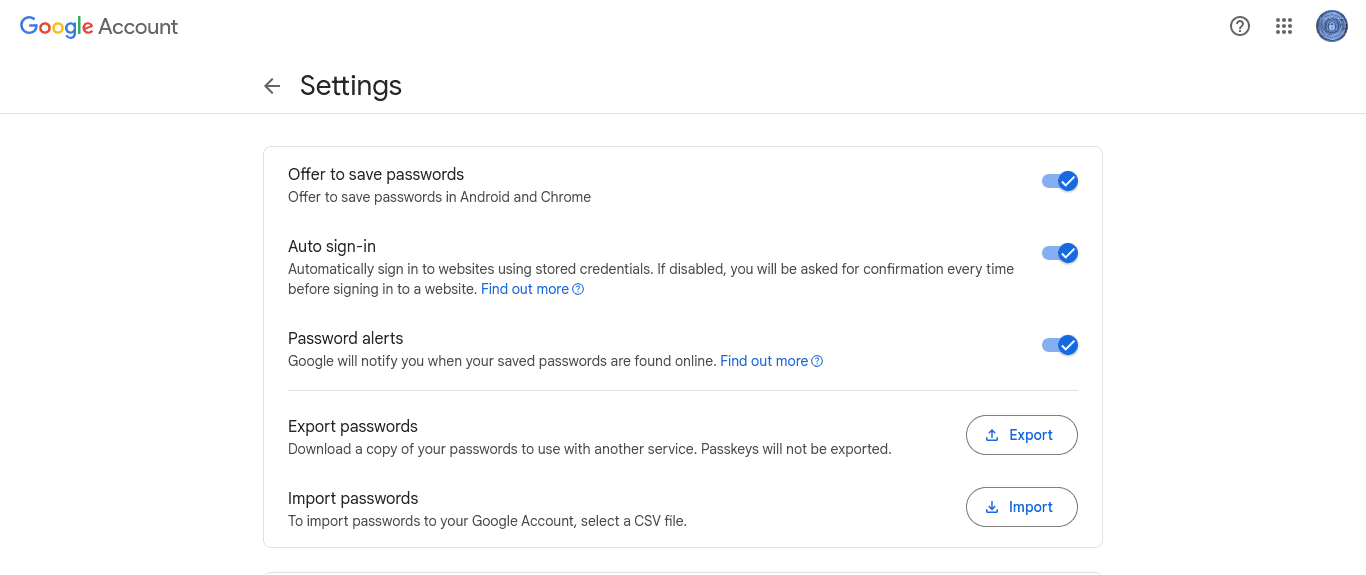Click the Export passwords label
The height and width of the screenshot is (575, 1366).
(353, 426)
